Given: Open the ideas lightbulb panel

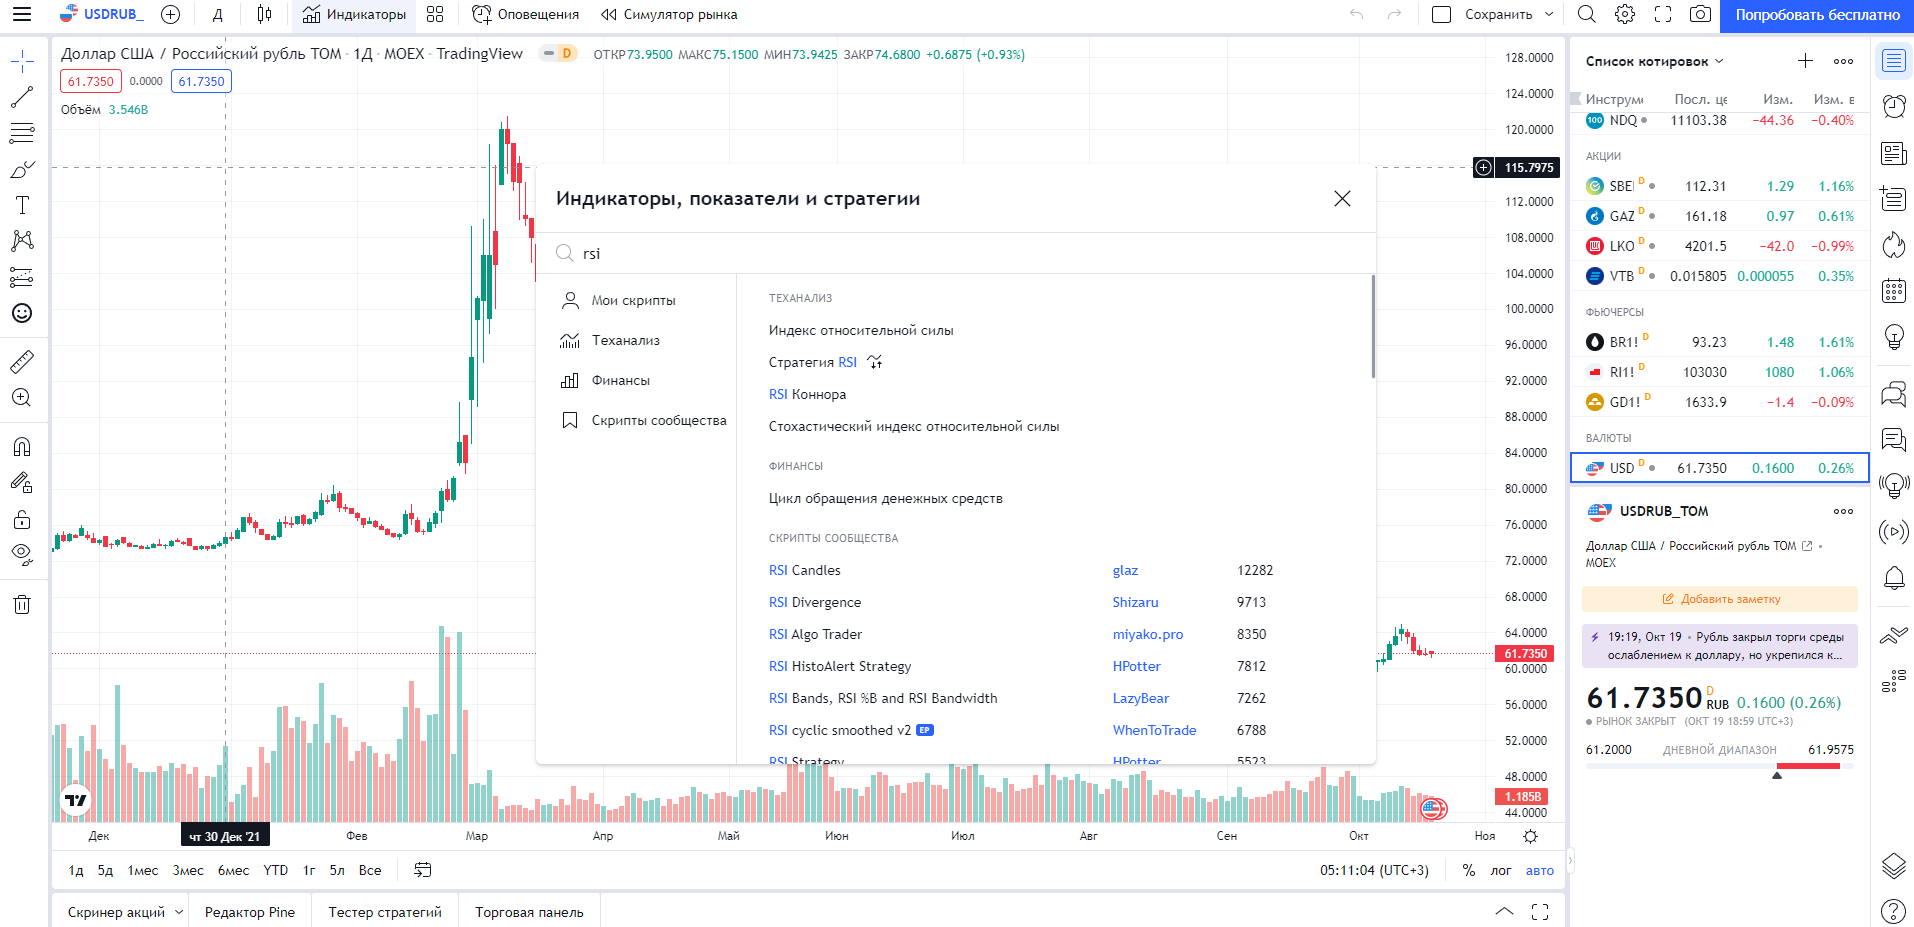Looking at the screenshot, I should click(1894, 337).
